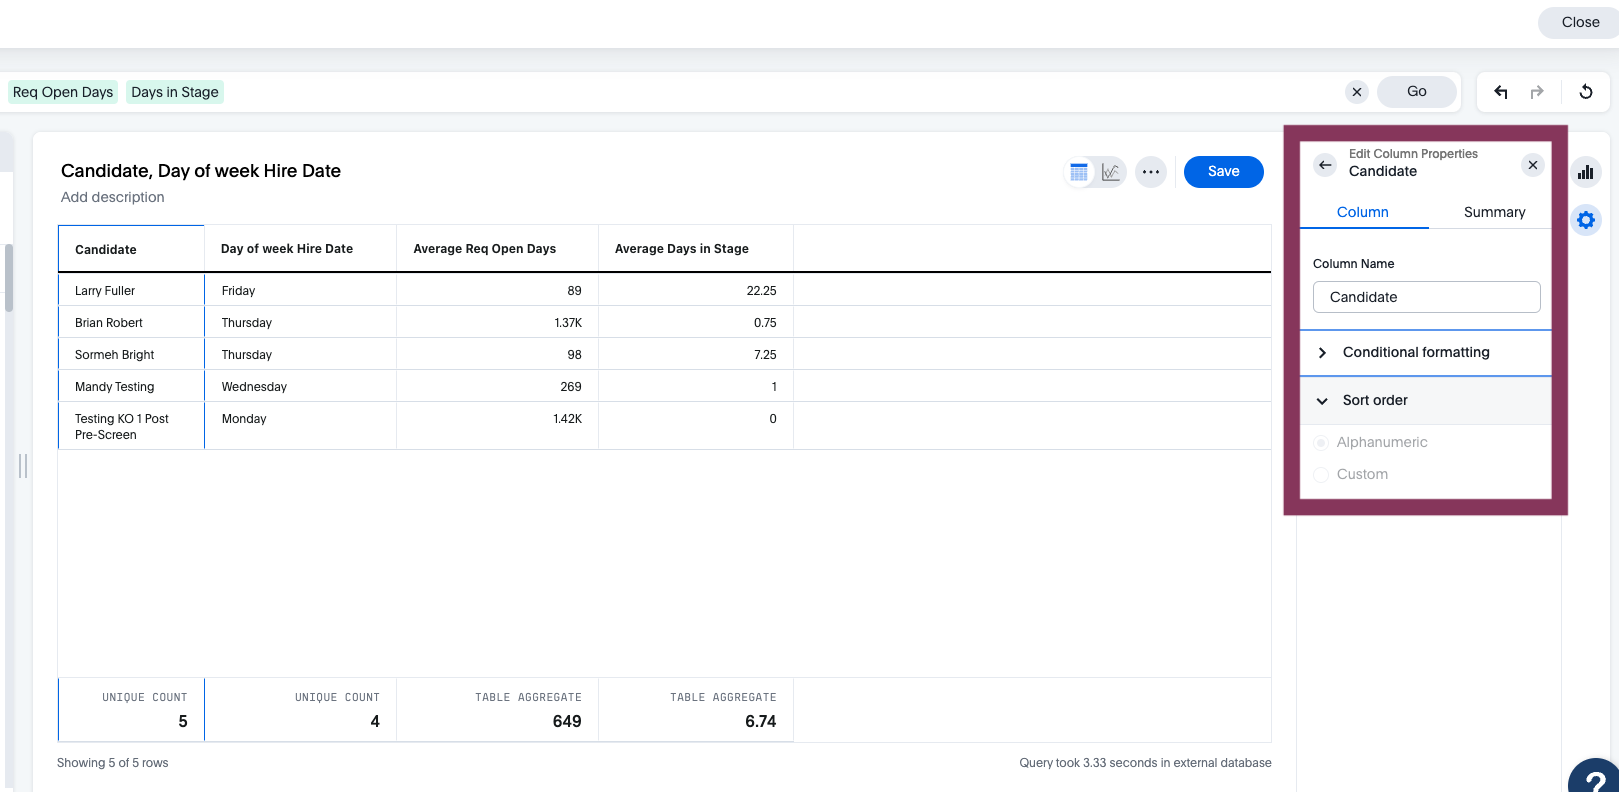Switch to chart view icon
1619x792 pixels.
[1111, 172]
